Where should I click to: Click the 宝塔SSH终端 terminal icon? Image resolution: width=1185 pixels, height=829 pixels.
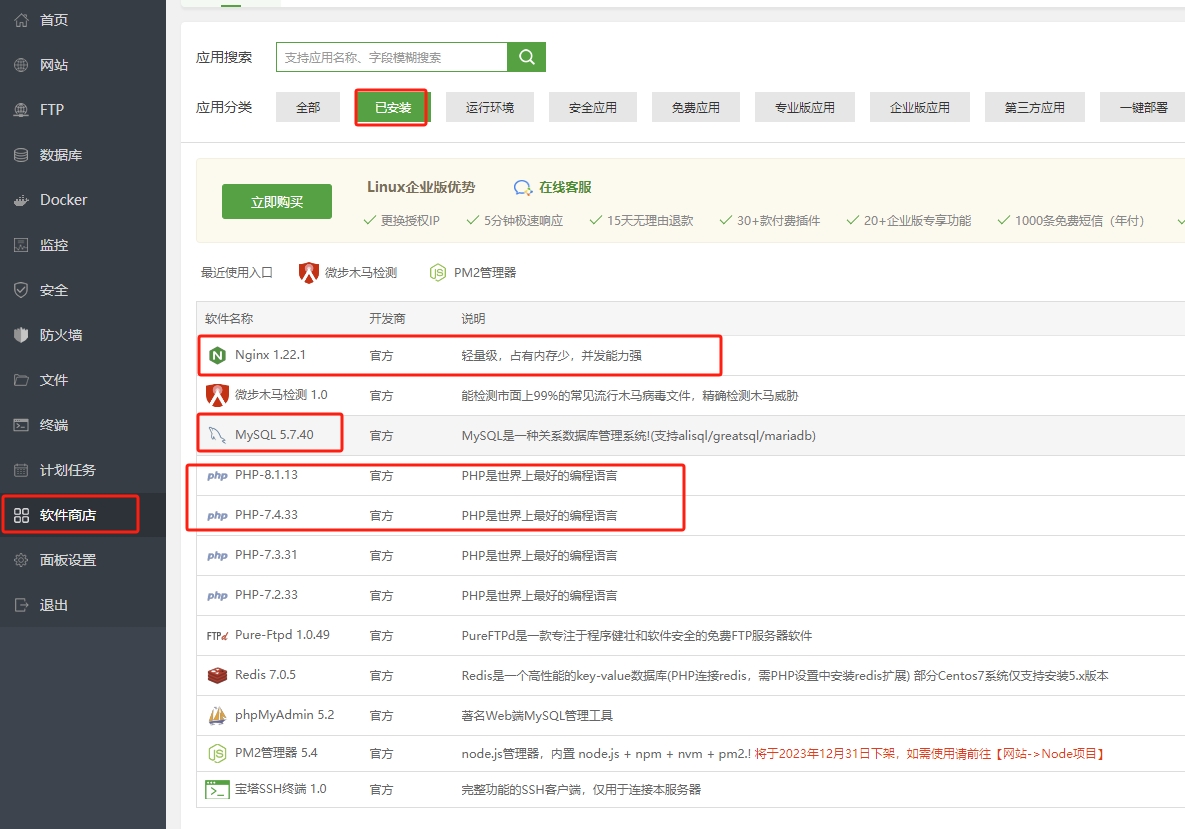click(217, 789)
